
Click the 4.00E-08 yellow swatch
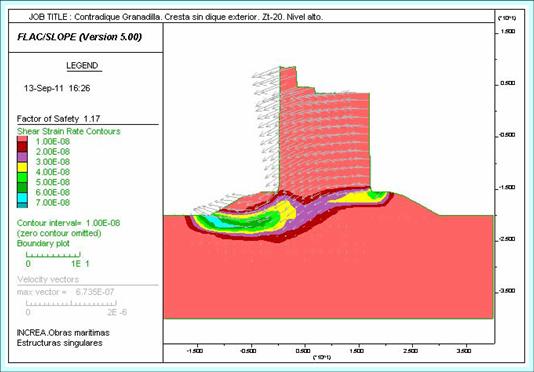pos(22,167)
